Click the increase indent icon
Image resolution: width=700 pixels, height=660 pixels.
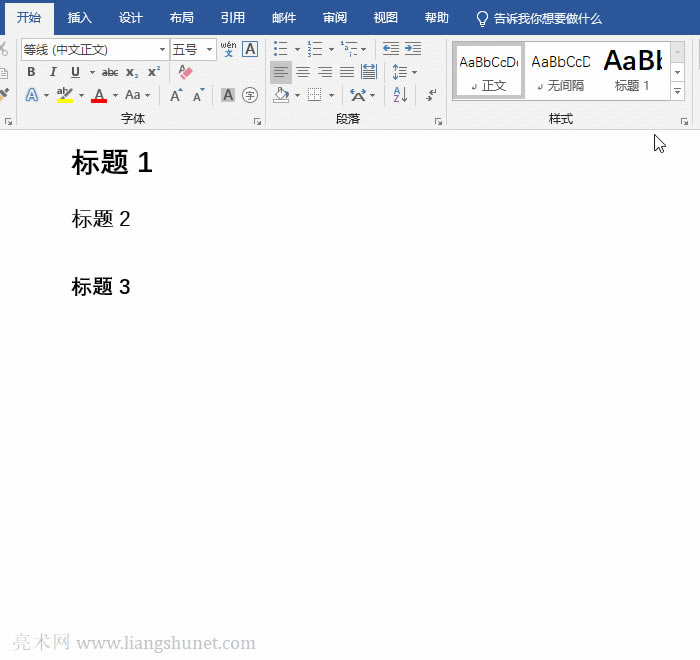click(413, 48)
